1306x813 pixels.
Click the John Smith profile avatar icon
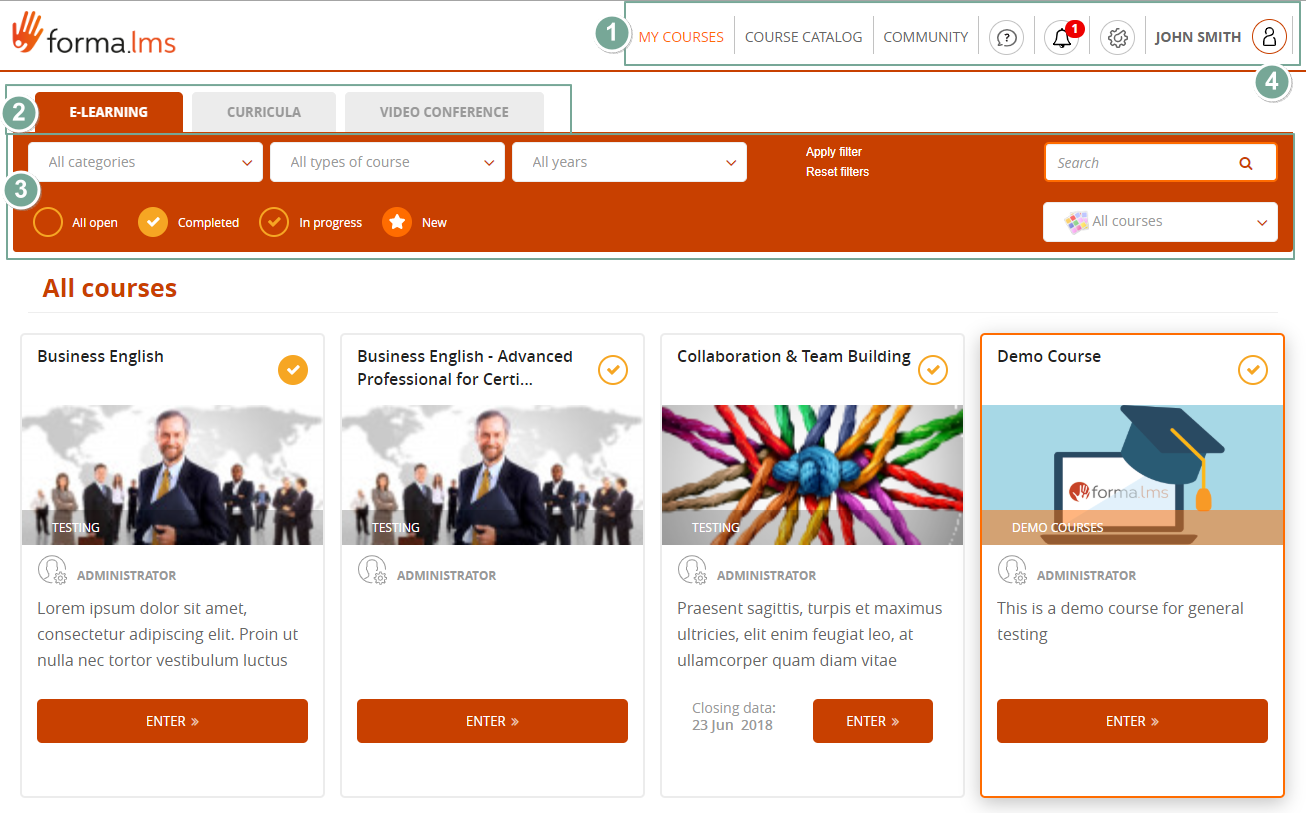(1268, 36)
